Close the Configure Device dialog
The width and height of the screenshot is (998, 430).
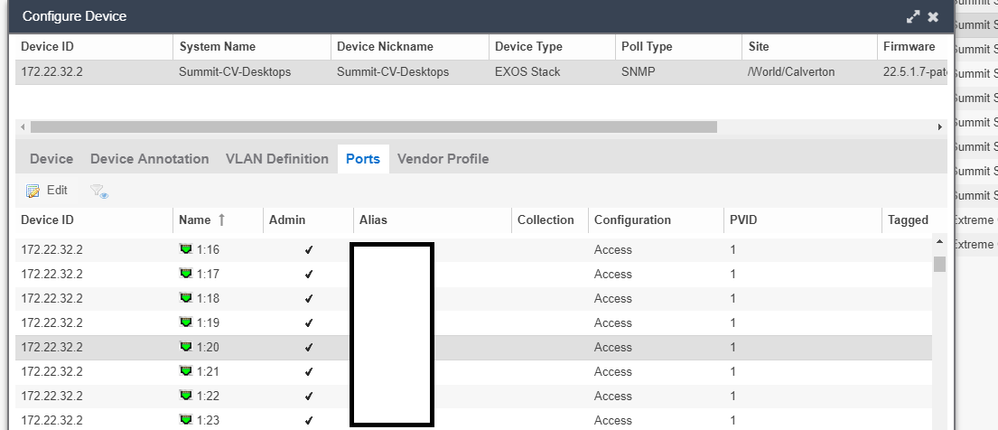pos(933,17)
